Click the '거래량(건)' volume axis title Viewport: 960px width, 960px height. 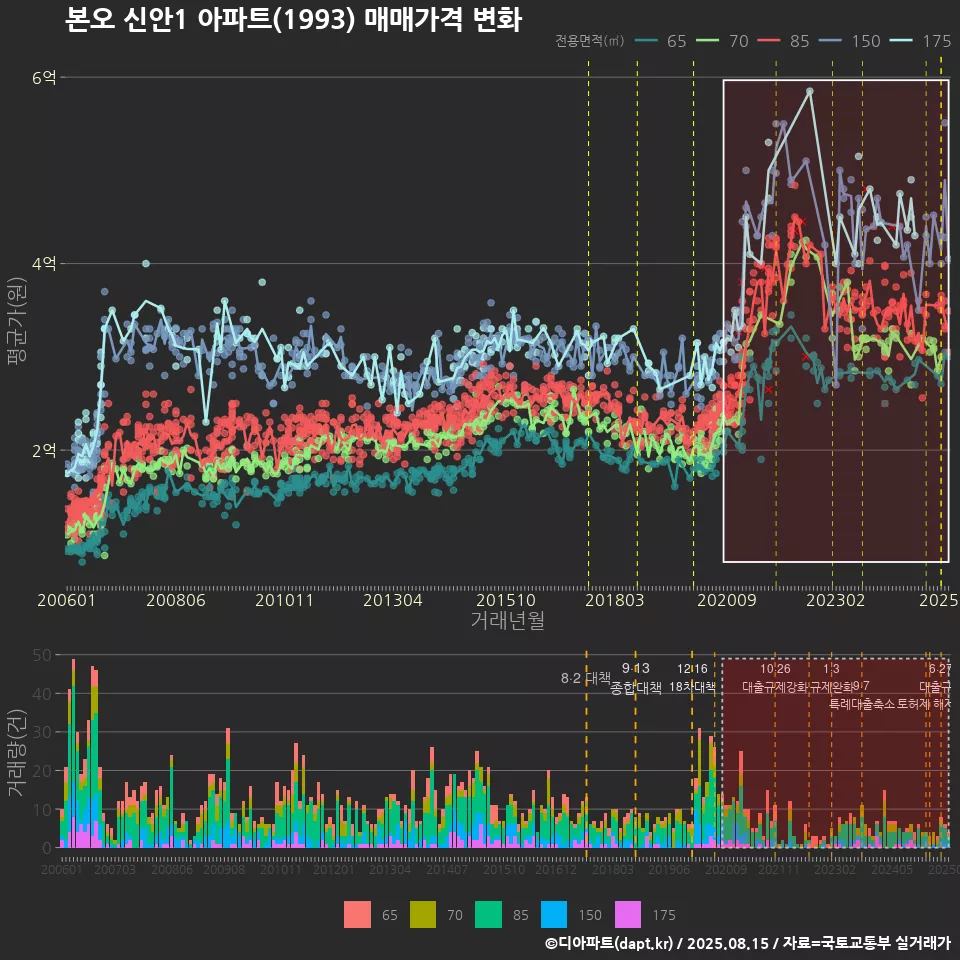click(x=17, y=752)
